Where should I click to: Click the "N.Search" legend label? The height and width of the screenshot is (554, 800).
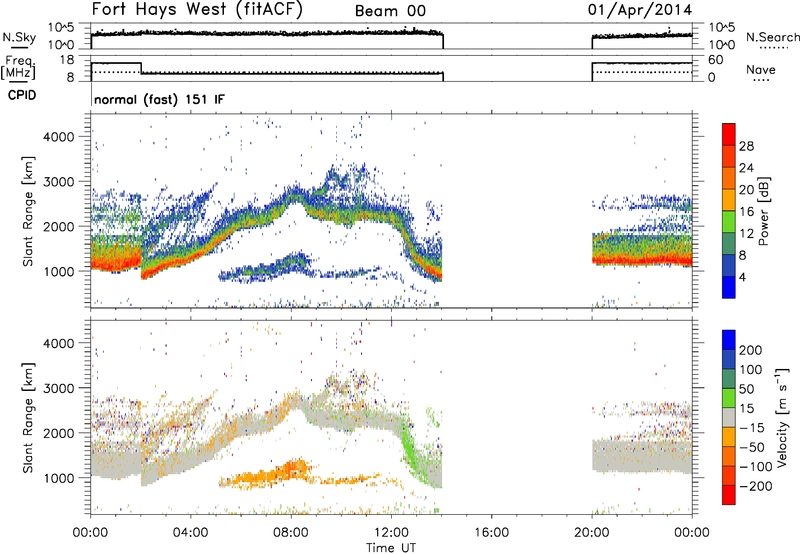coord(773,37)
